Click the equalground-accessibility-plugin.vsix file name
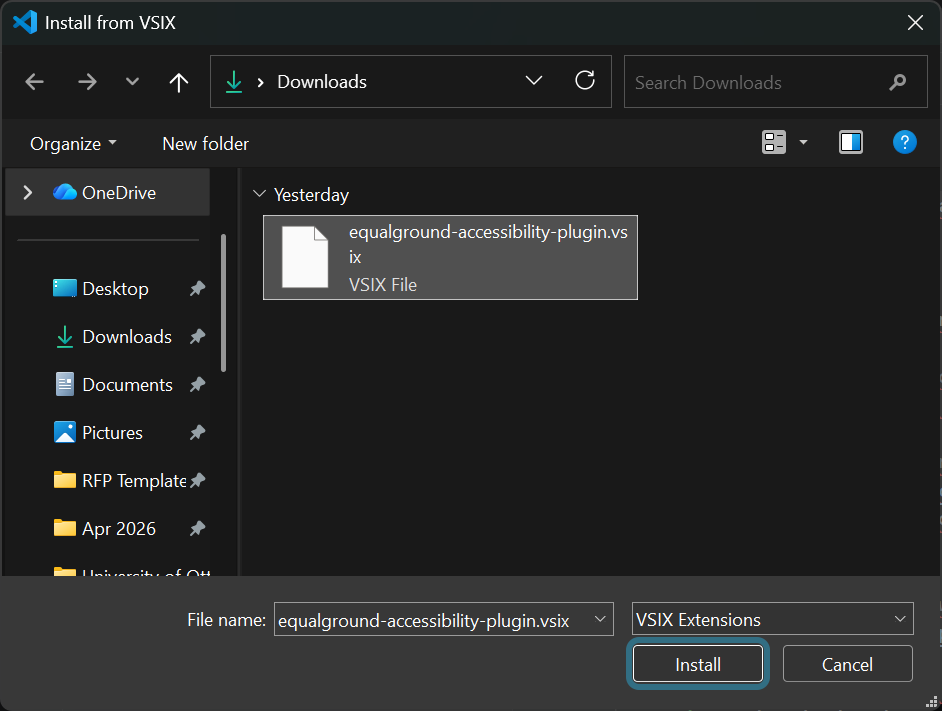This screenshot has height=711, width=942. tap(488, 244)
